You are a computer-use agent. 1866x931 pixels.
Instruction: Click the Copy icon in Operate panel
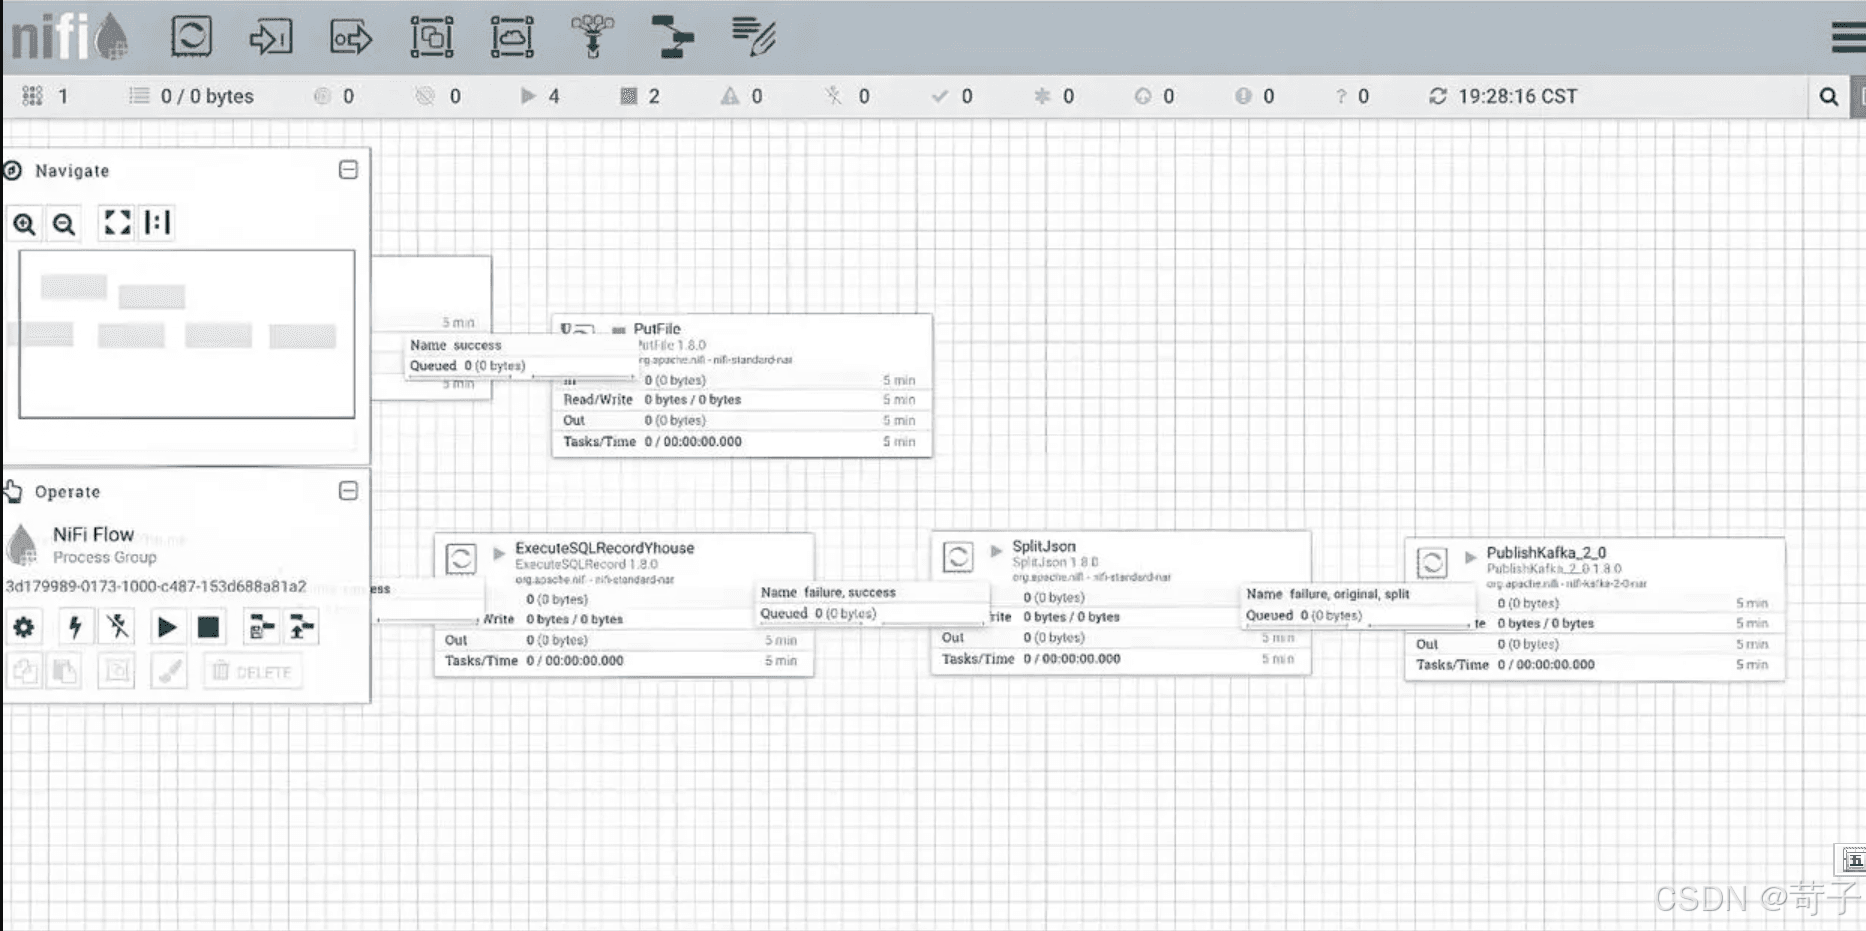pyautogui.click(x=24, y=671)
